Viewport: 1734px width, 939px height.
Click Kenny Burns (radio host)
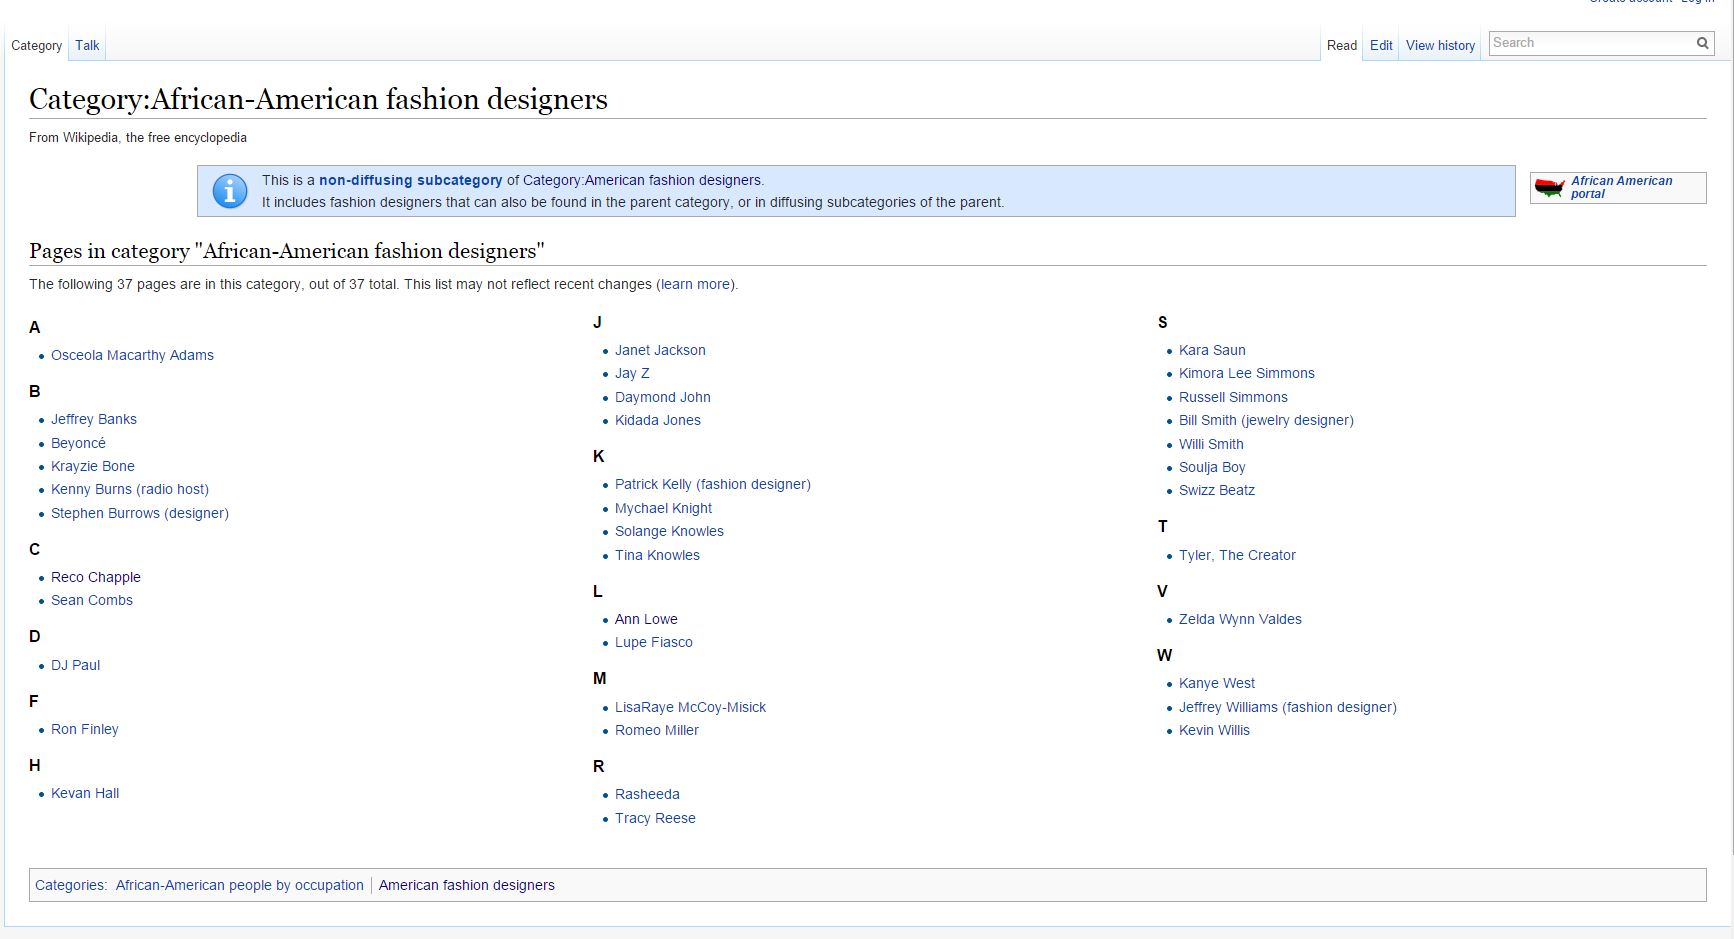pos(130,489)
